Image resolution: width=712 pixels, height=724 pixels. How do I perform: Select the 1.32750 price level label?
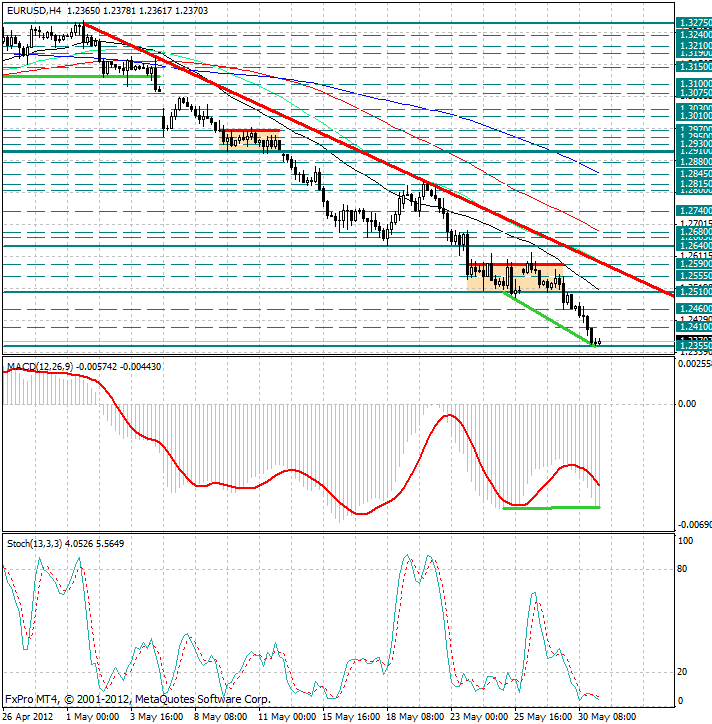pyautogui.click(x=694, y=23)
